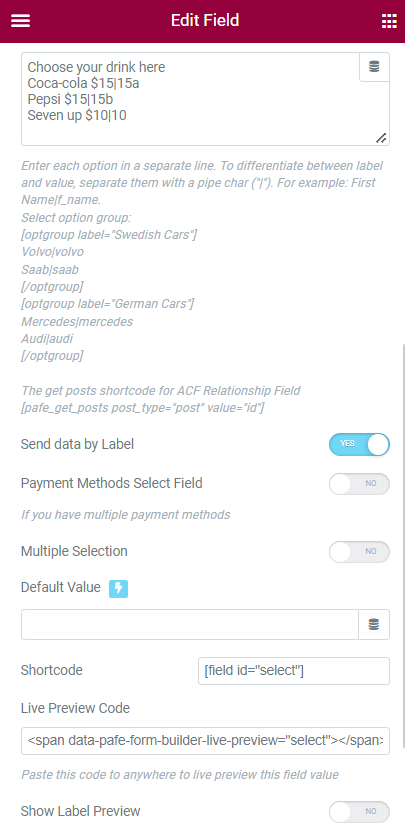Click the panel's vertical scrollbar
The image size is (405, 836).
point(403,586)
